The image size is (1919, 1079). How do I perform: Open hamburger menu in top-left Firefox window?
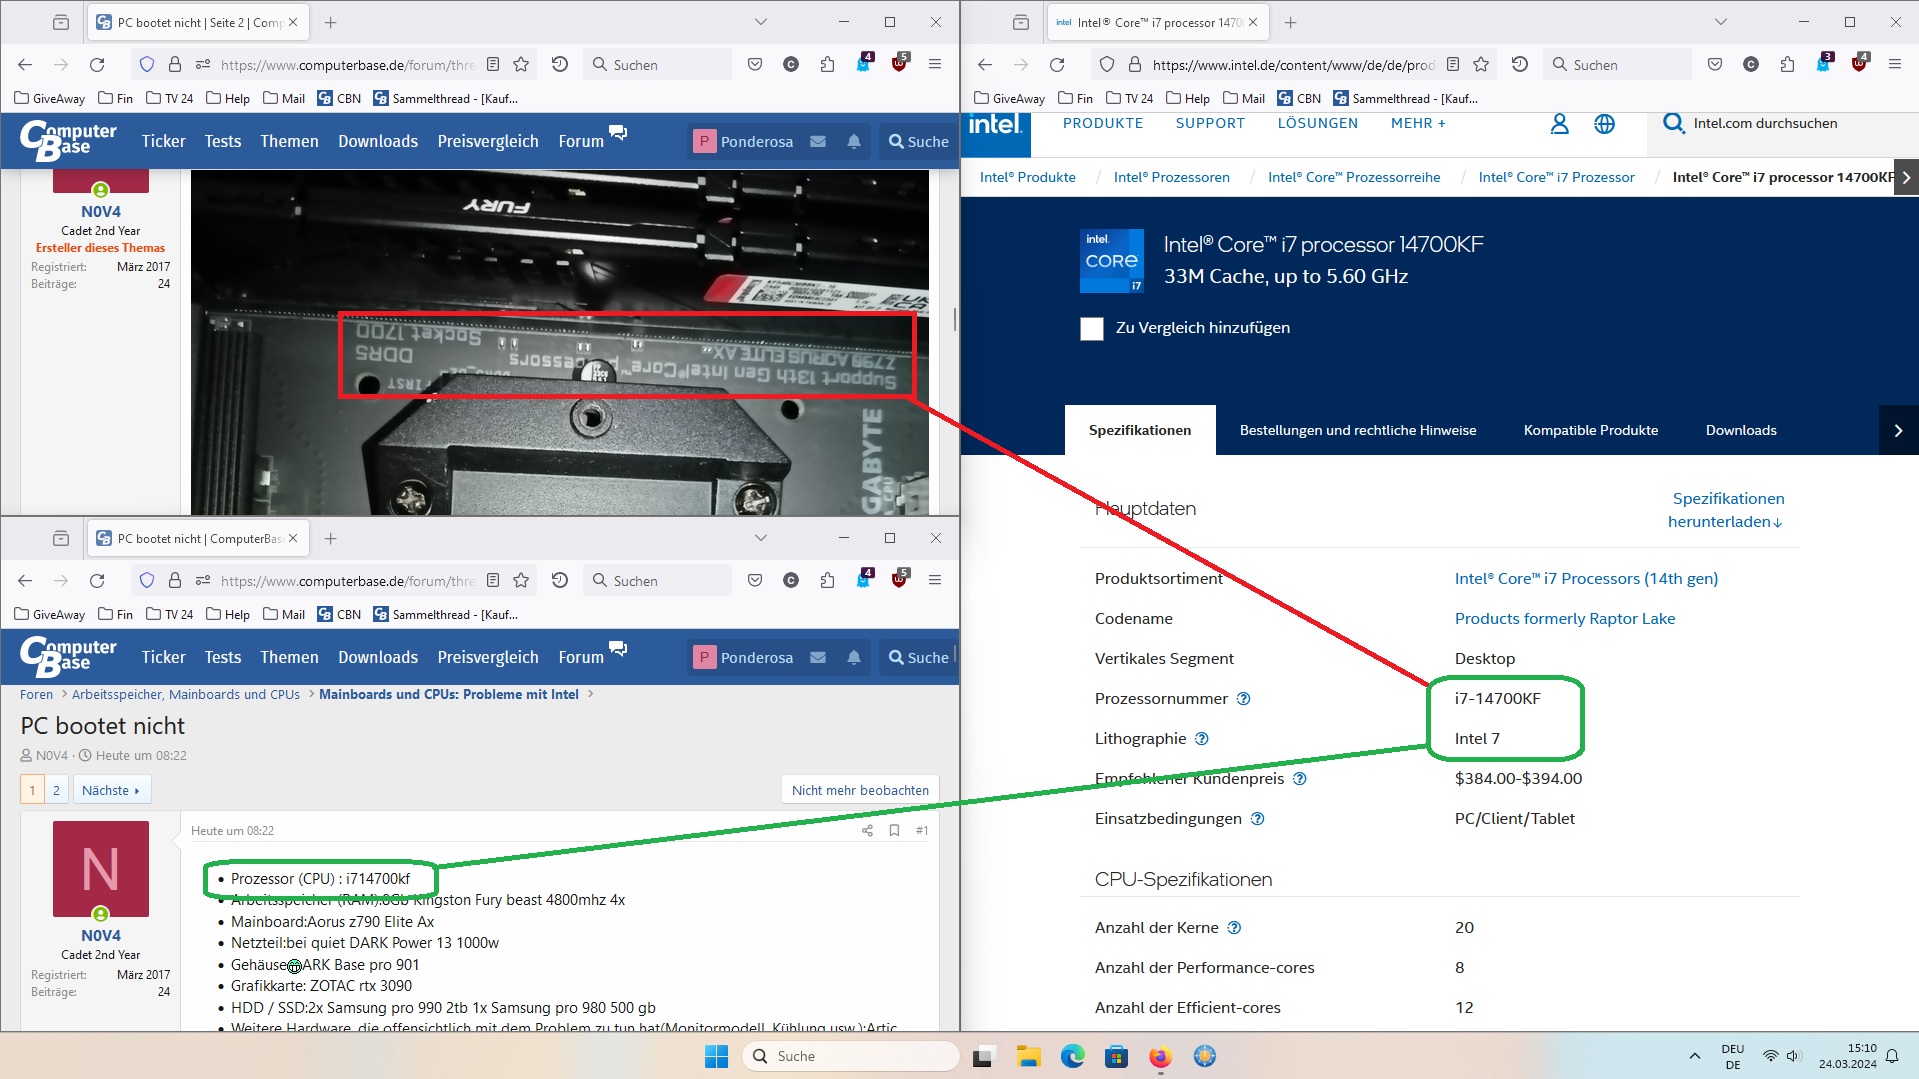pos(935,65)
